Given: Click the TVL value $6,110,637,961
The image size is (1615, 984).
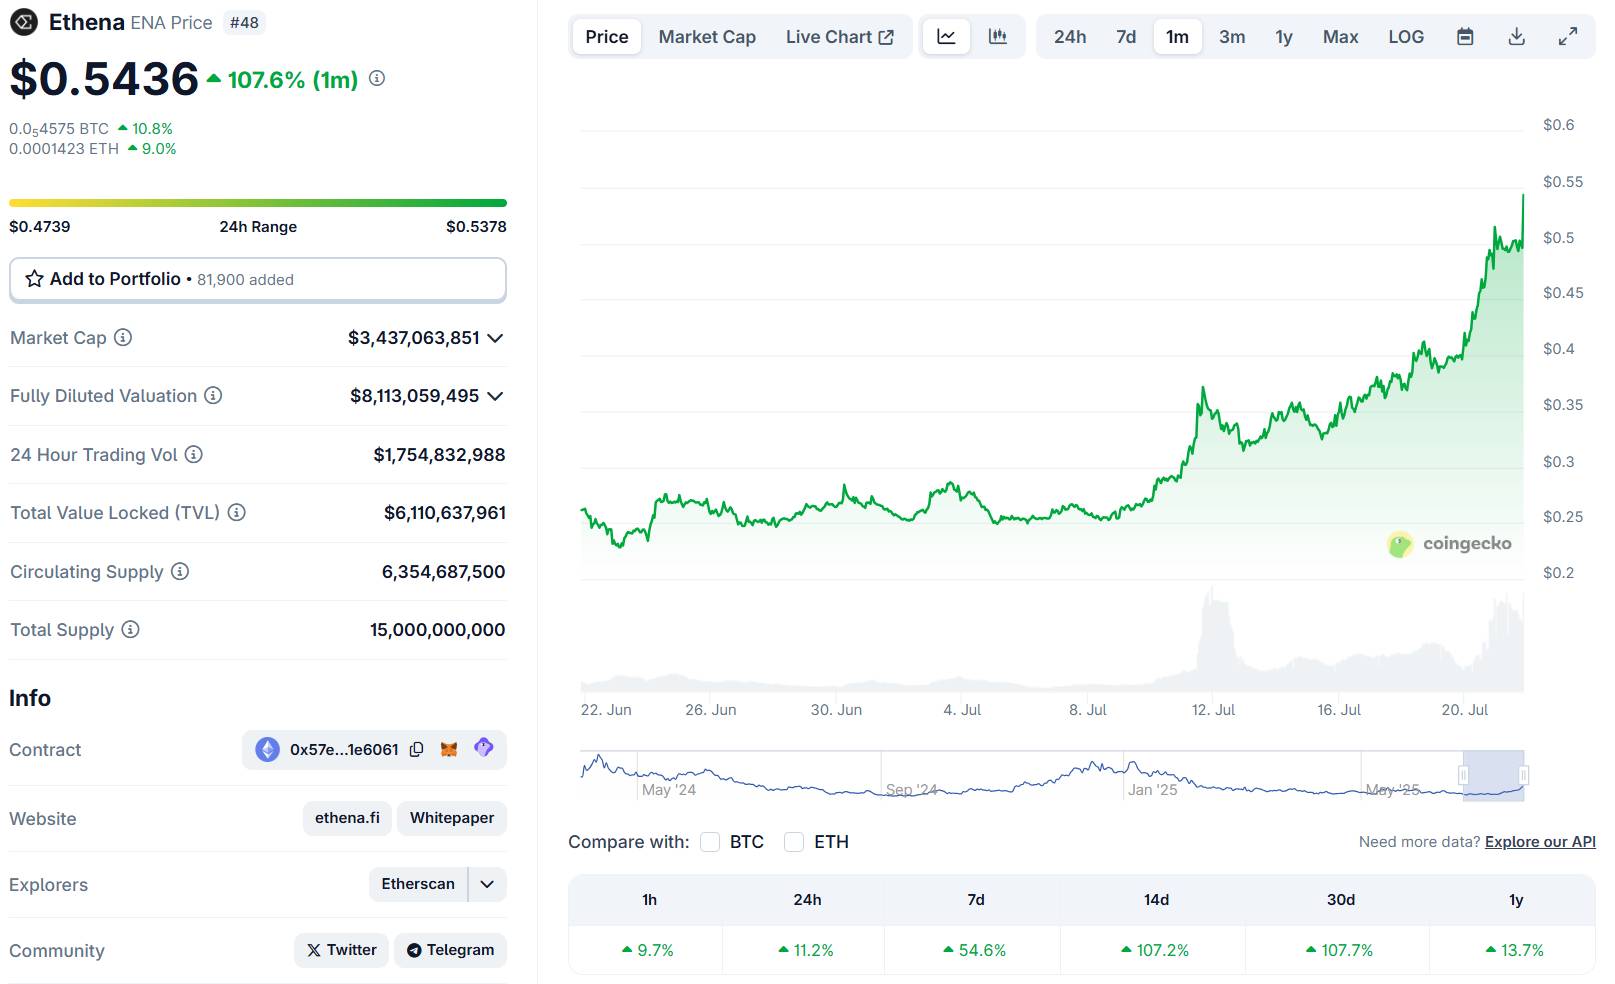Looking at the screenshot, I should [x=445, y=513].
